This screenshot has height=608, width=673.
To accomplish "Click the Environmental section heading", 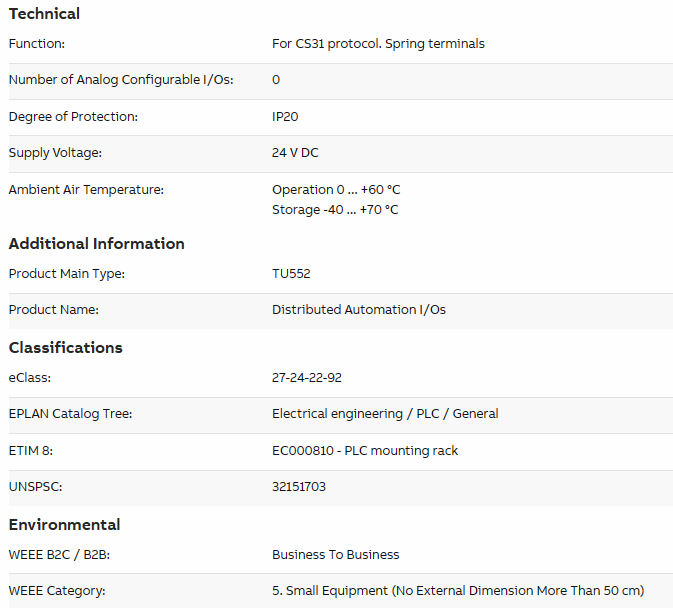I will (64, 525).
